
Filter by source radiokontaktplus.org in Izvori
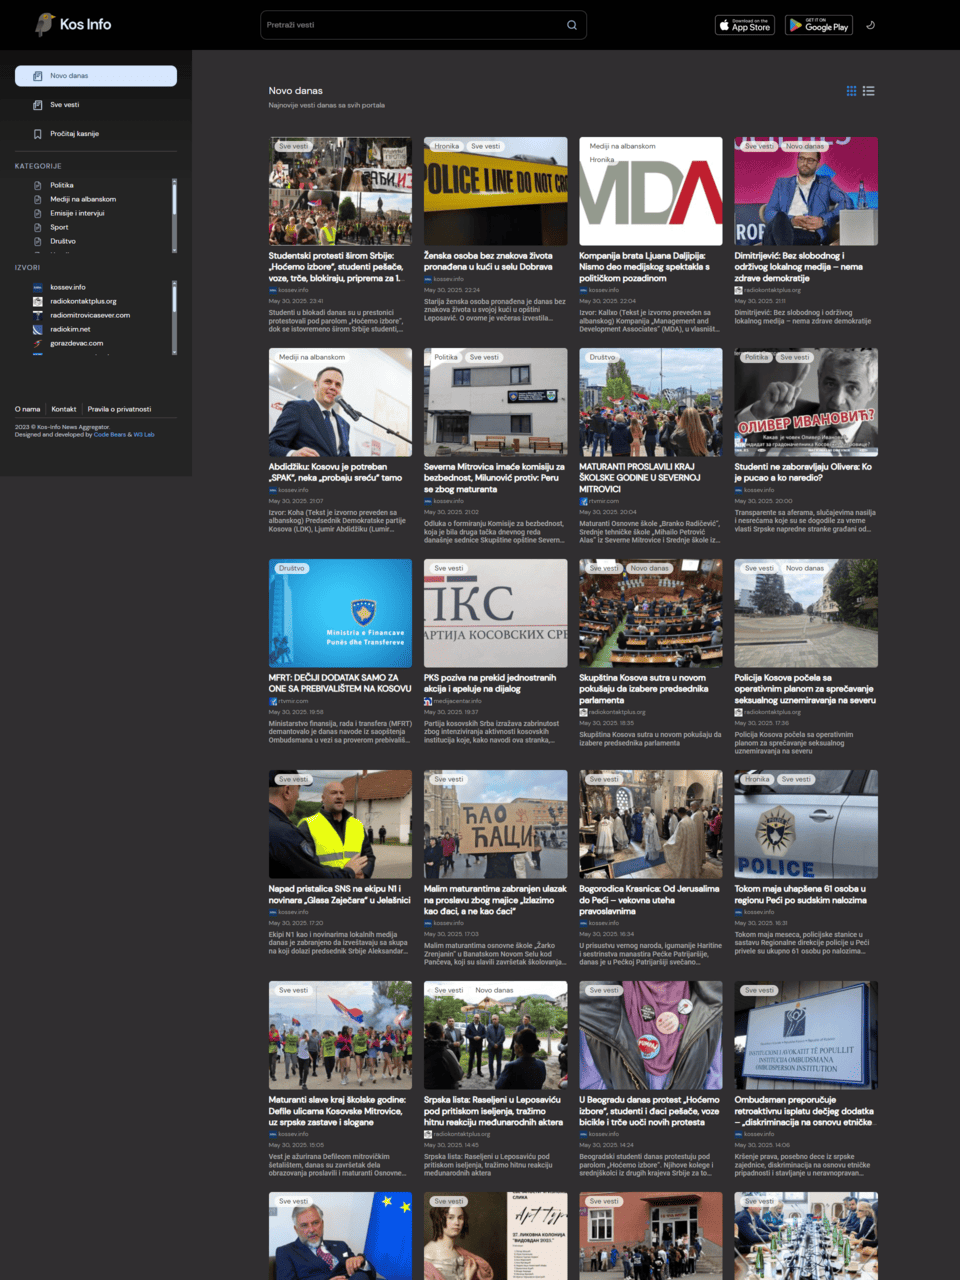pos(83,301)
